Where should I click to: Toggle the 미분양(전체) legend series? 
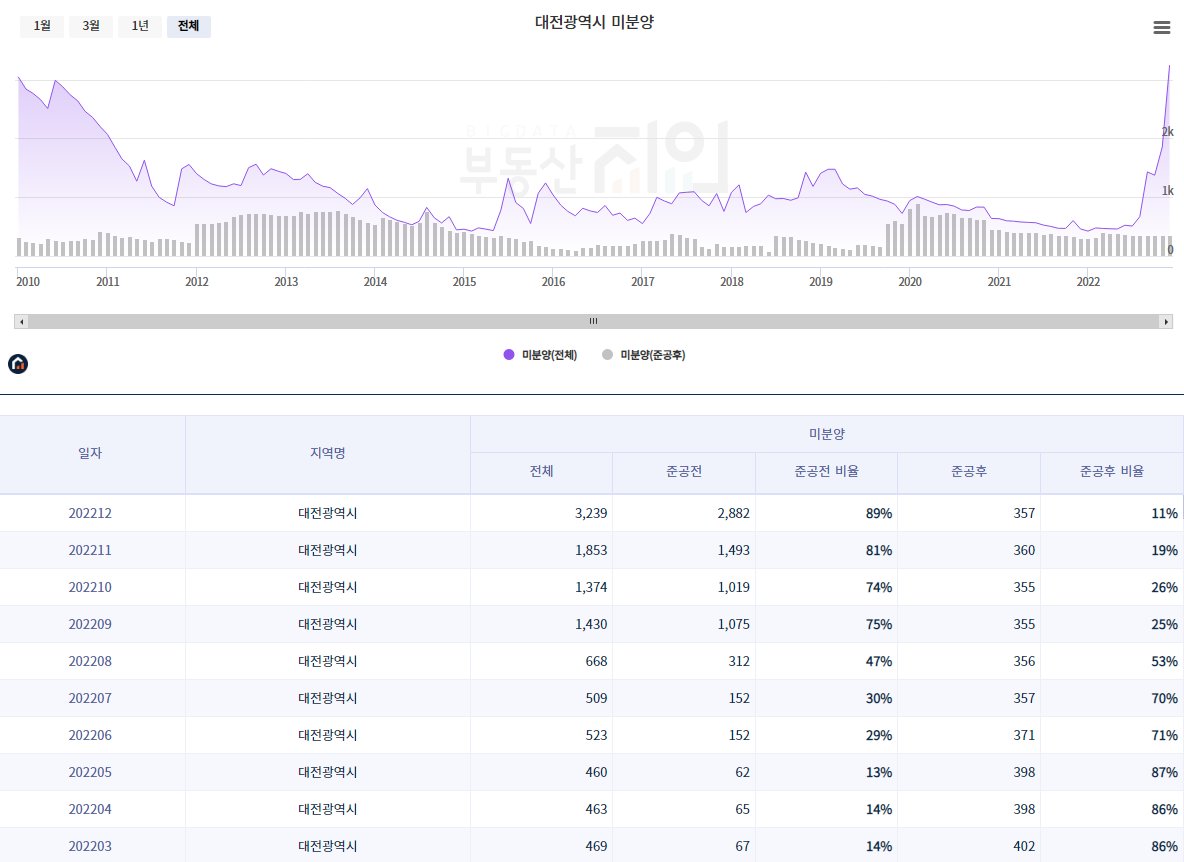541,355
